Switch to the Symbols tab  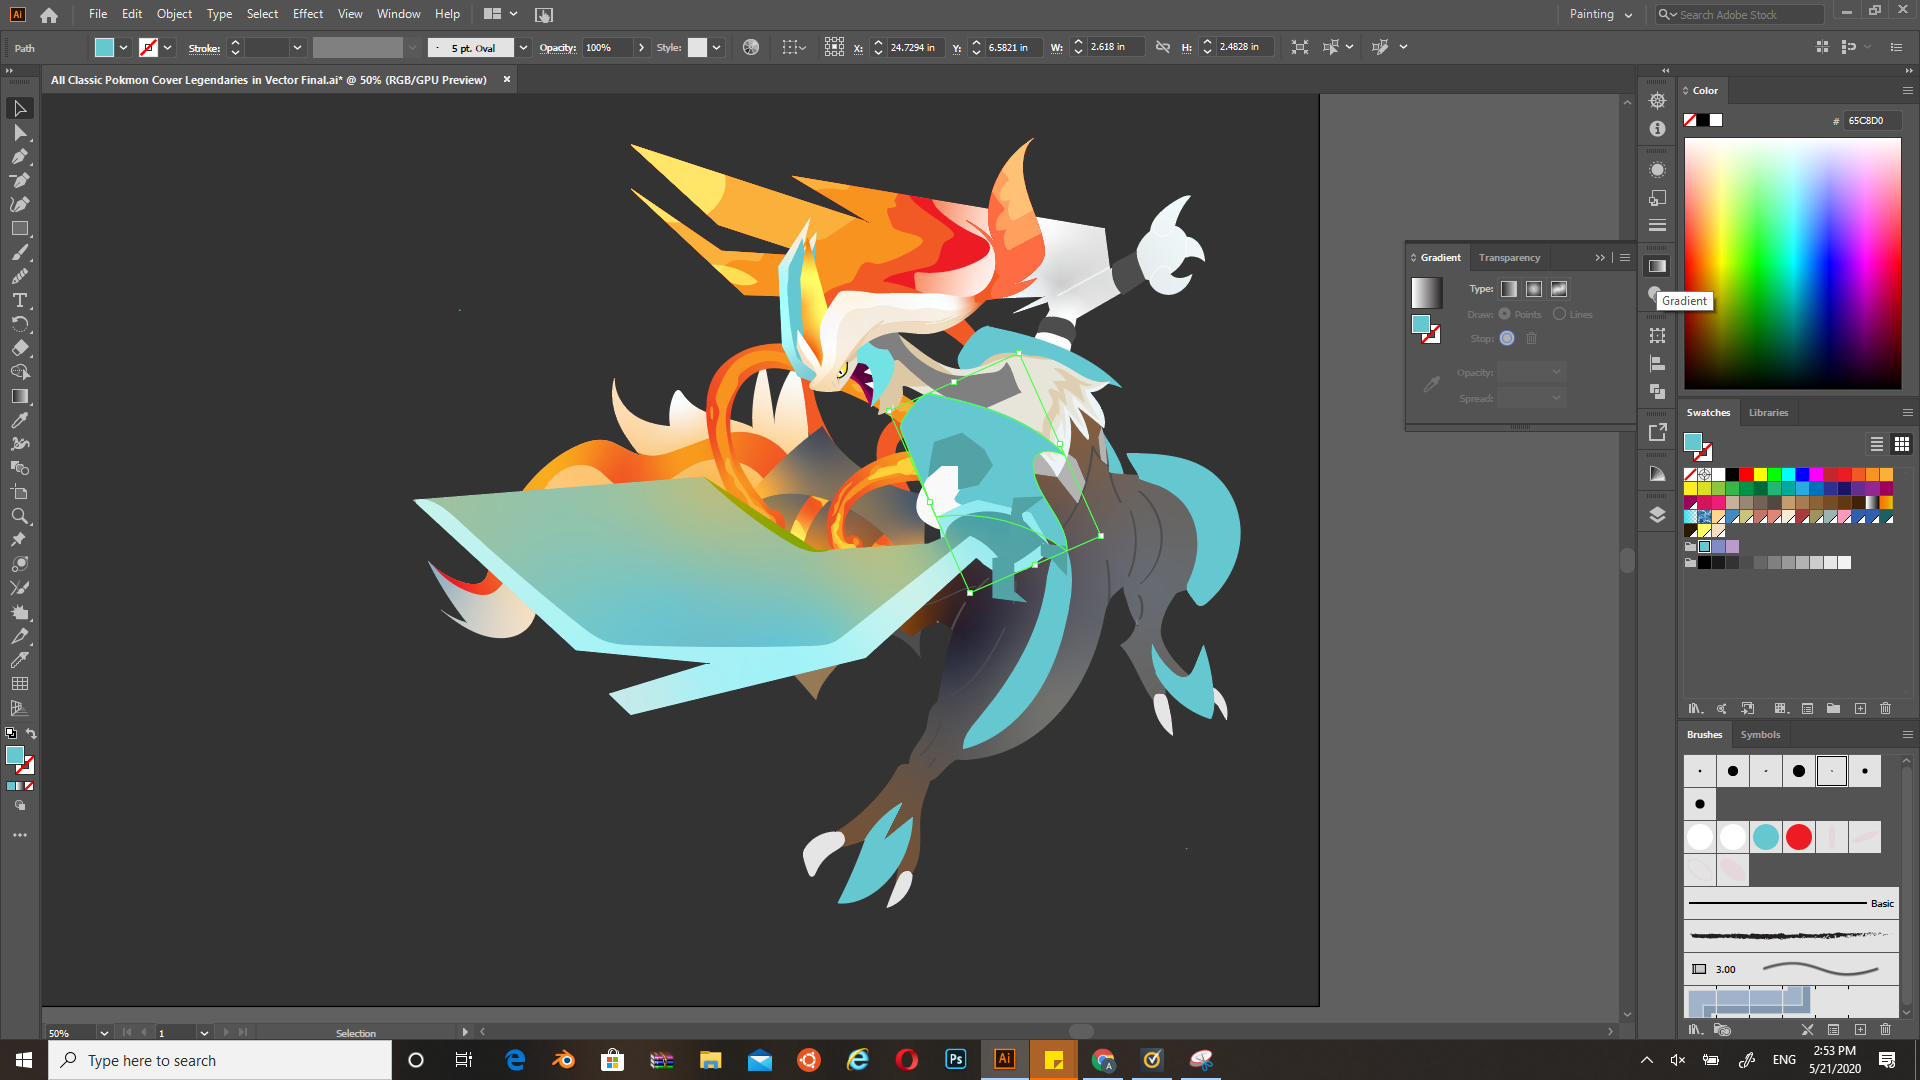point(1760,734)
